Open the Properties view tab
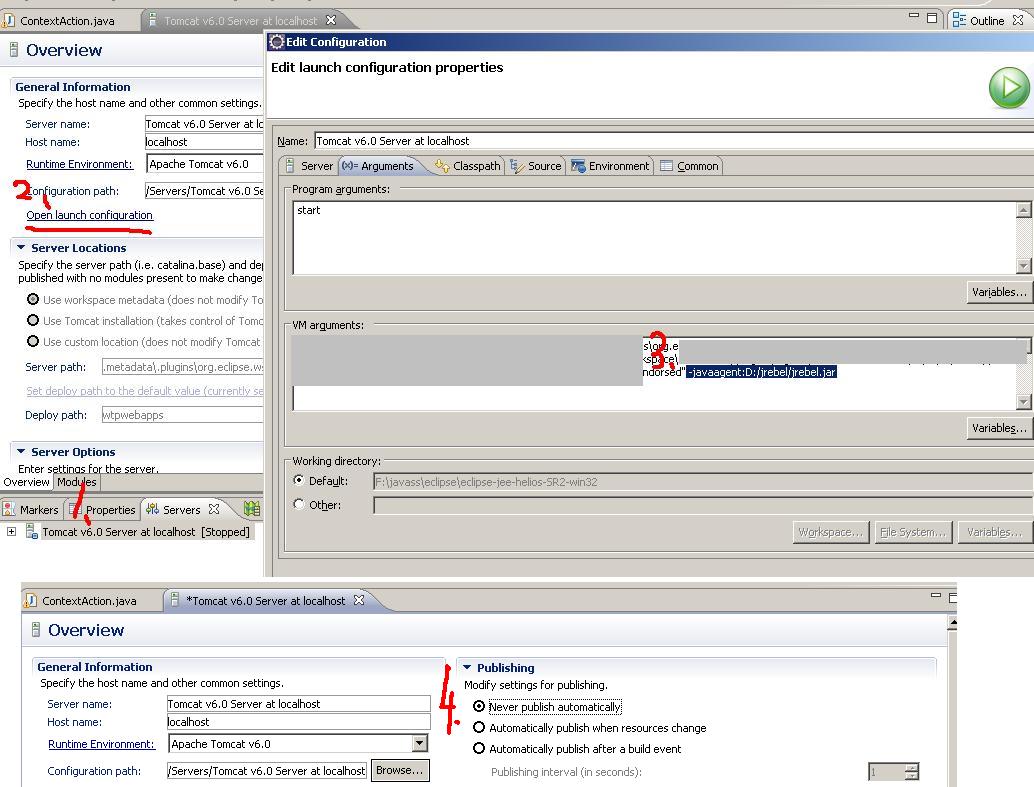This screenshot has height=787, width=1034. [103, 509]
